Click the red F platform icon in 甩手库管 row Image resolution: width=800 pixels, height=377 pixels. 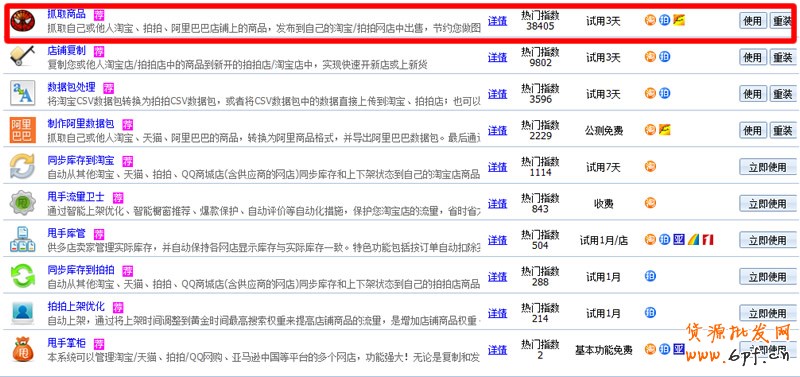click(707, 239)
